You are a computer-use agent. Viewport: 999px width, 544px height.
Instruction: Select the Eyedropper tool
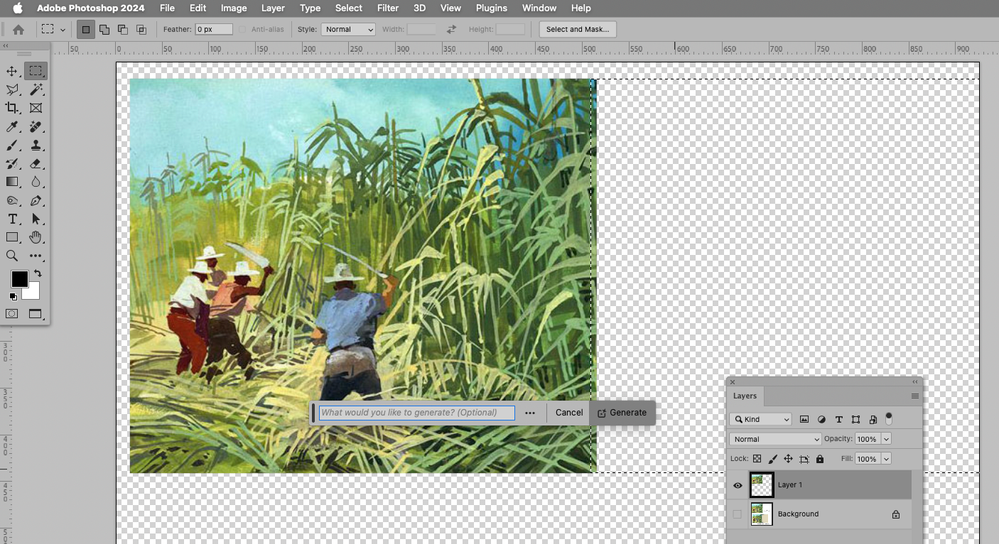pyautogui.click(x=12, y=127)
